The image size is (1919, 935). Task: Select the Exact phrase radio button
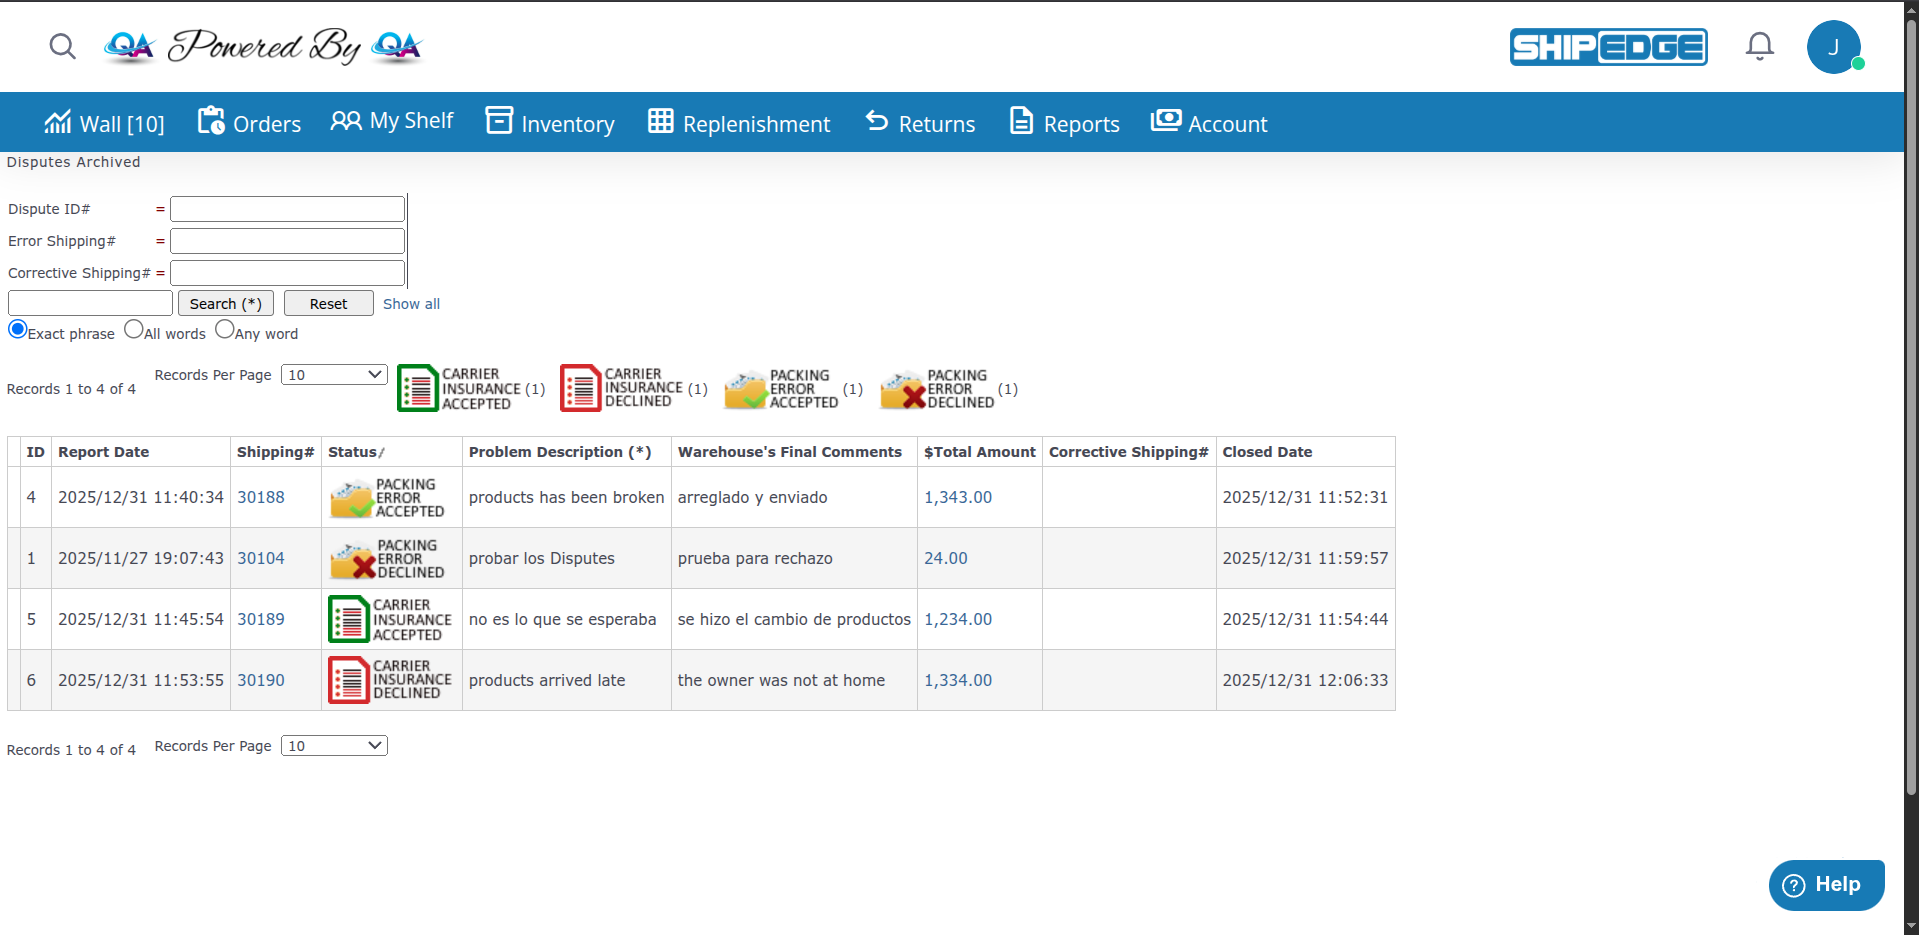[x=18, y=329]
